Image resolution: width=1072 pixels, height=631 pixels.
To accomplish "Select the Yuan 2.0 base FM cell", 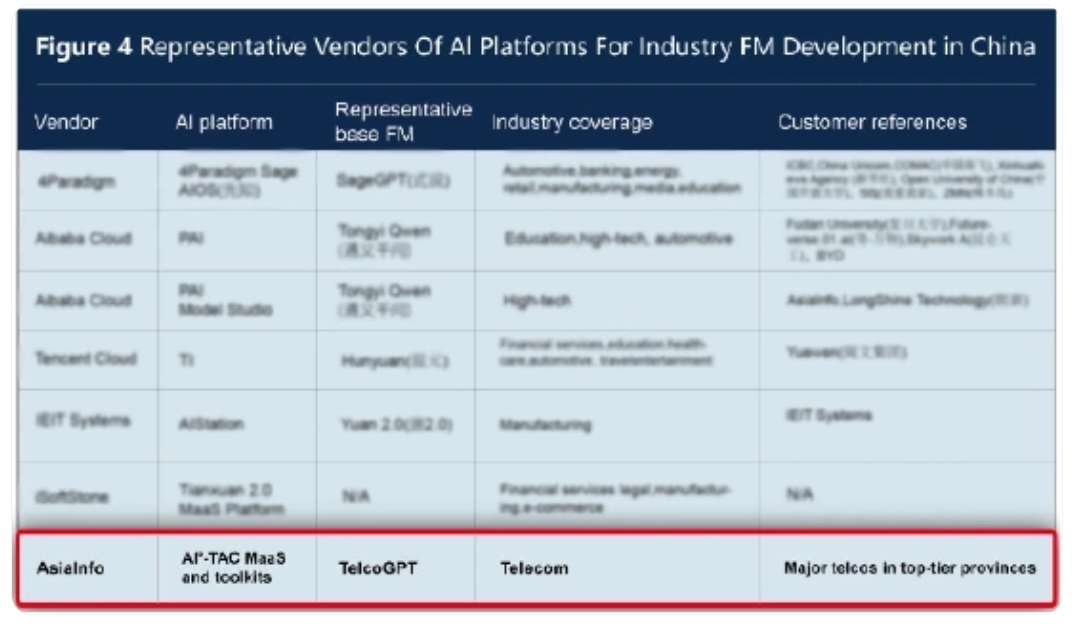I will click(395, 424).
